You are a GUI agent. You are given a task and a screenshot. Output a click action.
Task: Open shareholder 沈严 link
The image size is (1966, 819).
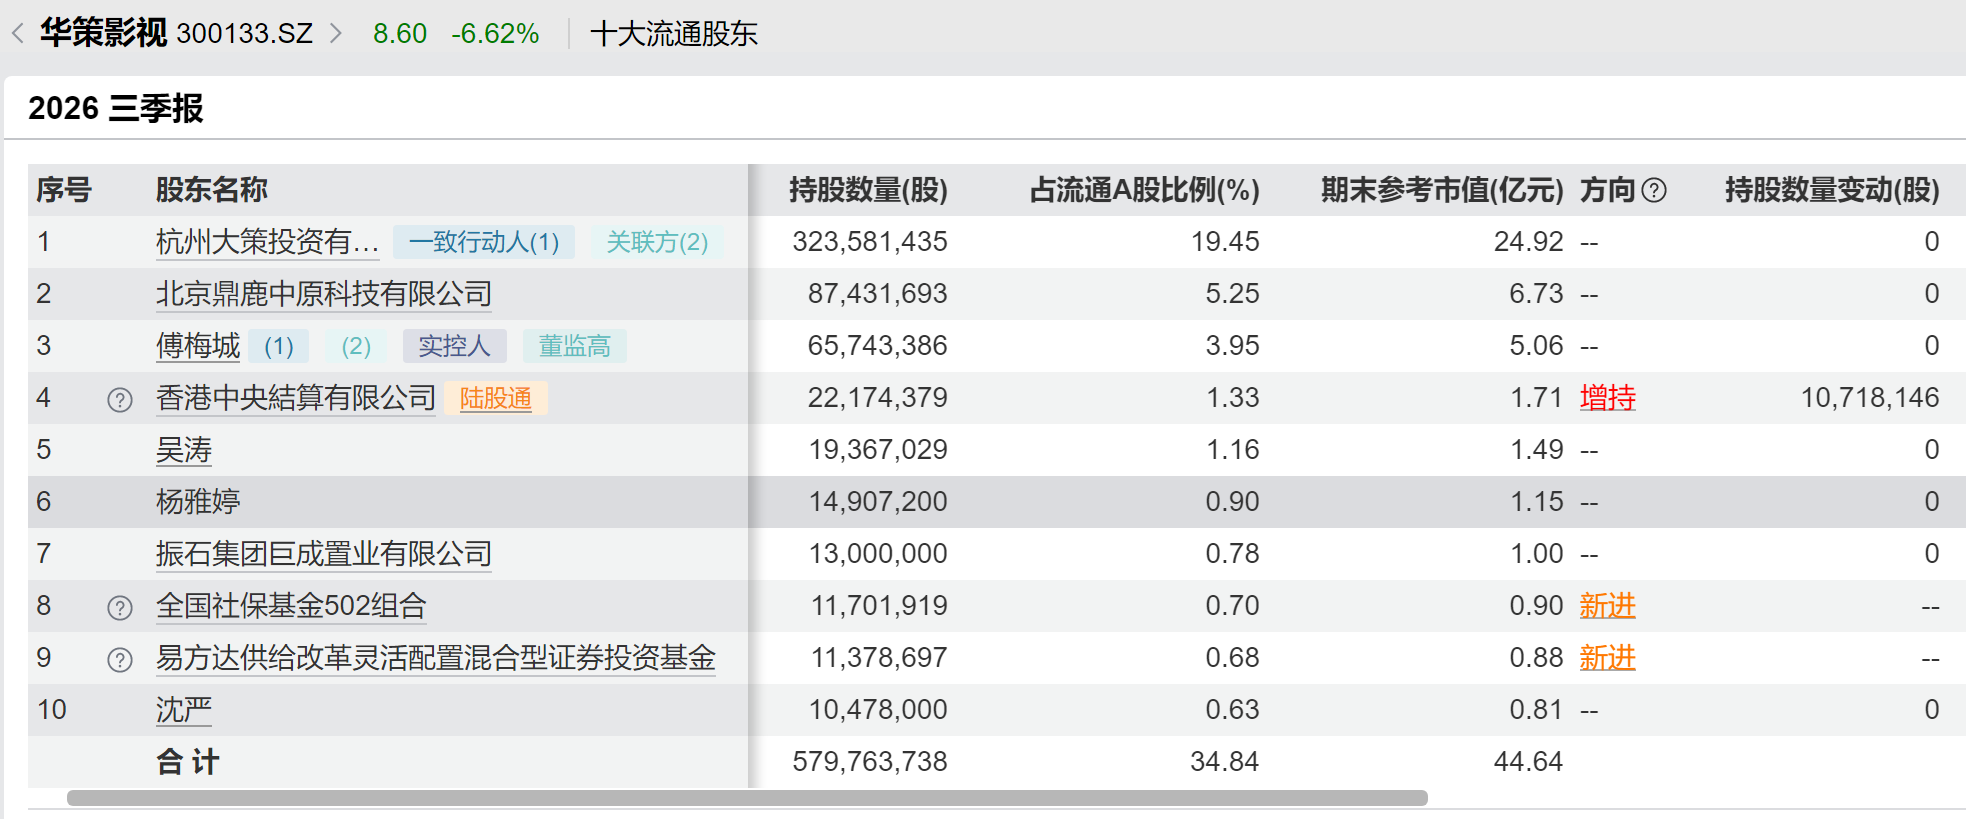[x=184, y=710]
